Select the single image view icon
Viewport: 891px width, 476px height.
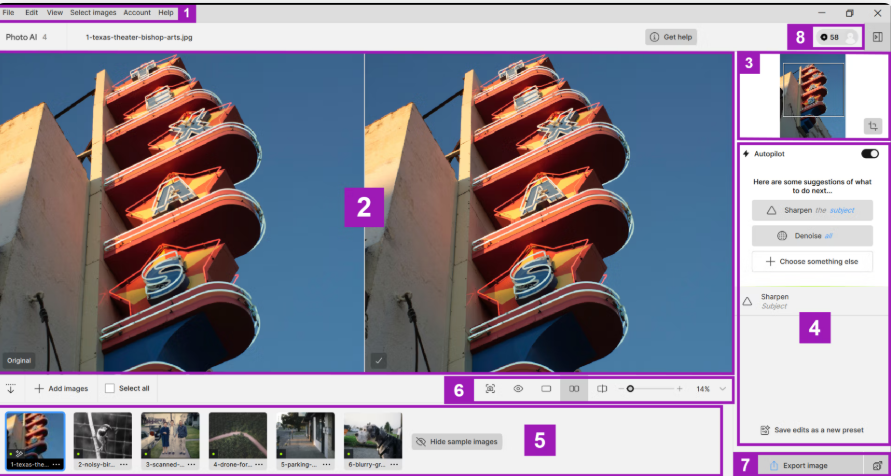tap(546, 388)
